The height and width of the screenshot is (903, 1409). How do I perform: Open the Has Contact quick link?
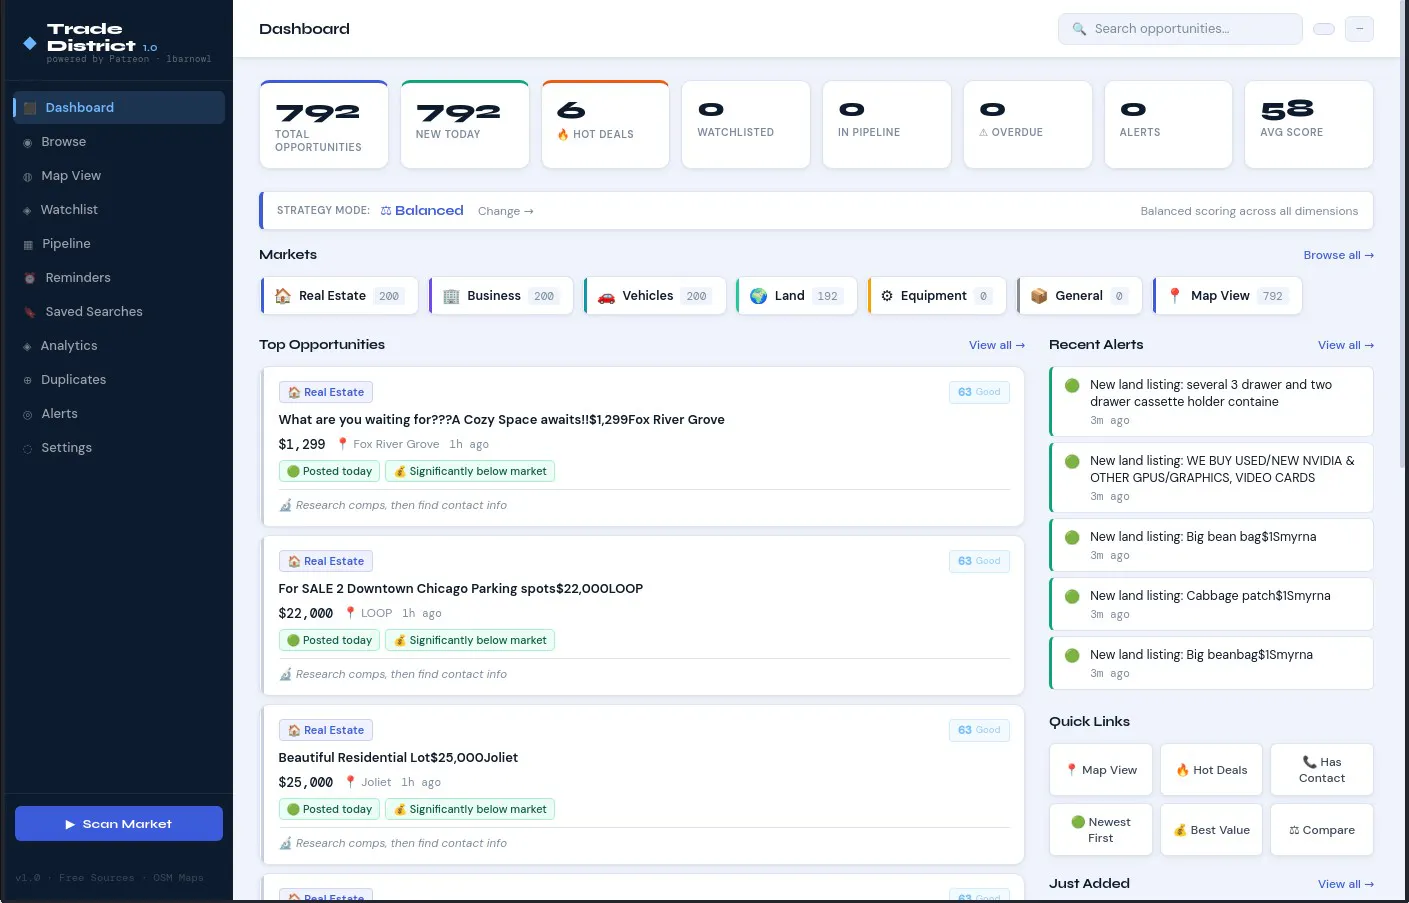coord(1322,770)
